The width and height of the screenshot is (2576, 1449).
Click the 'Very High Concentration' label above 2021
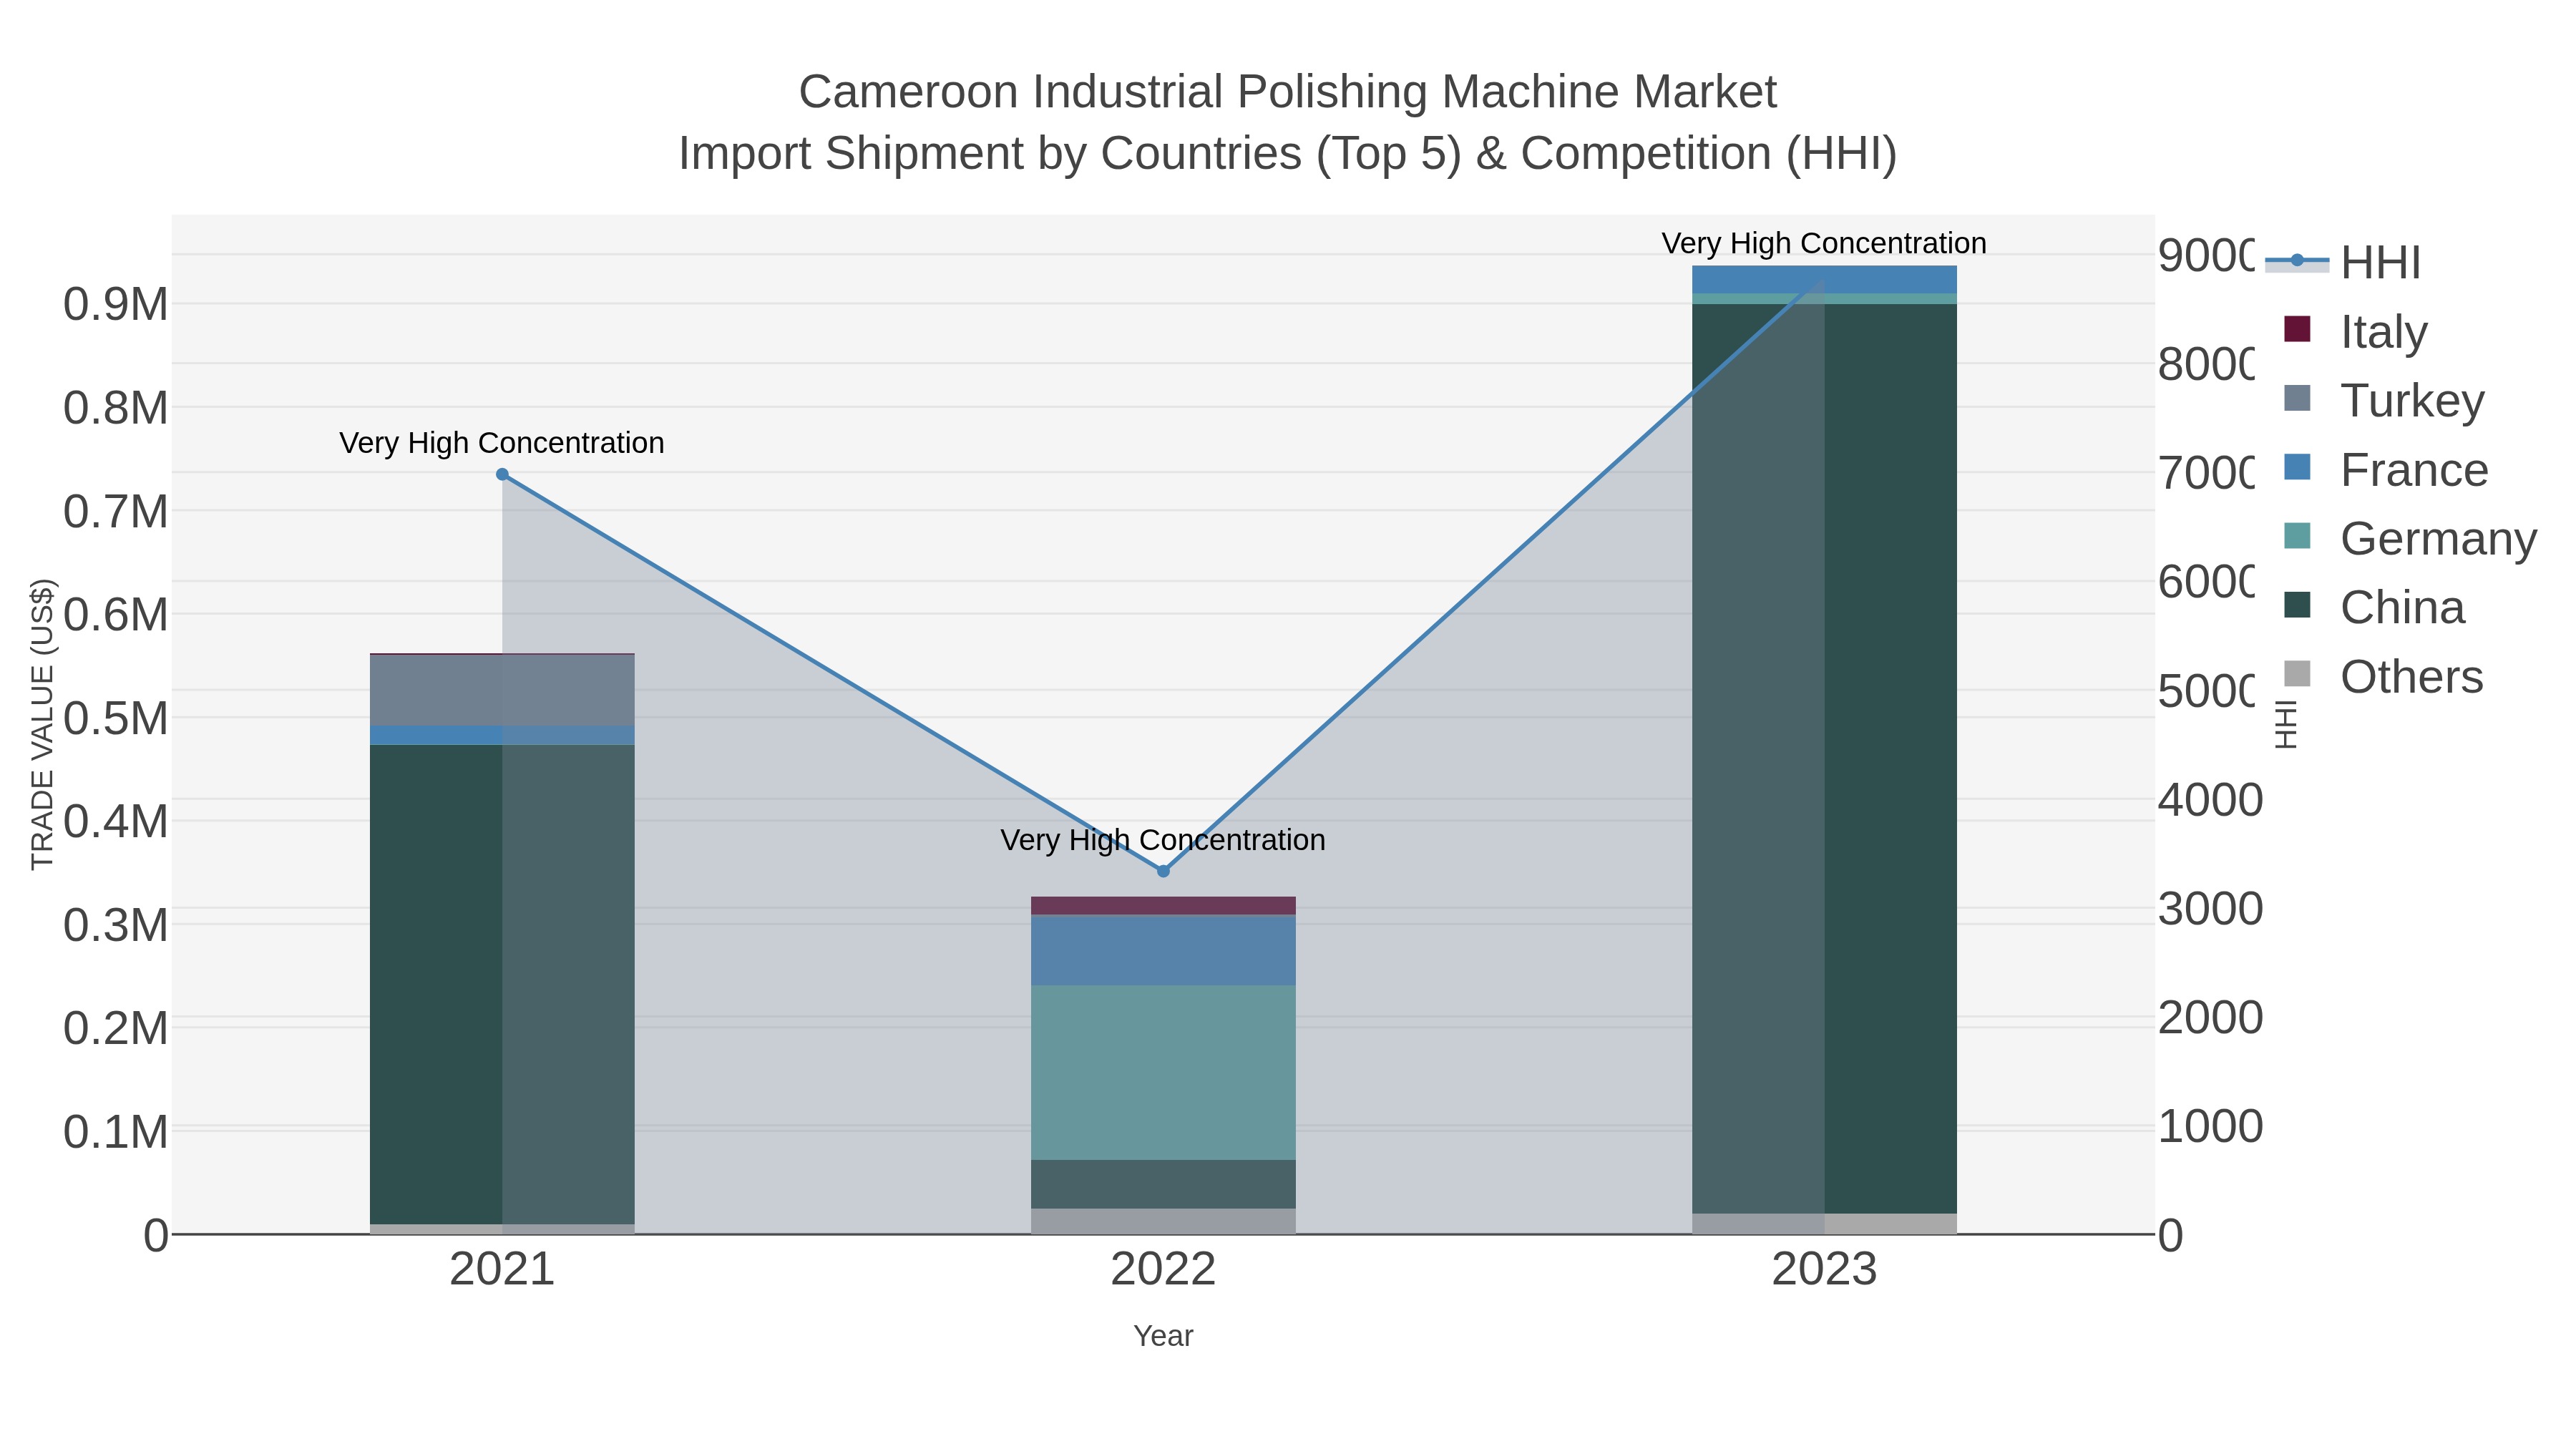[x=502, y=443]
